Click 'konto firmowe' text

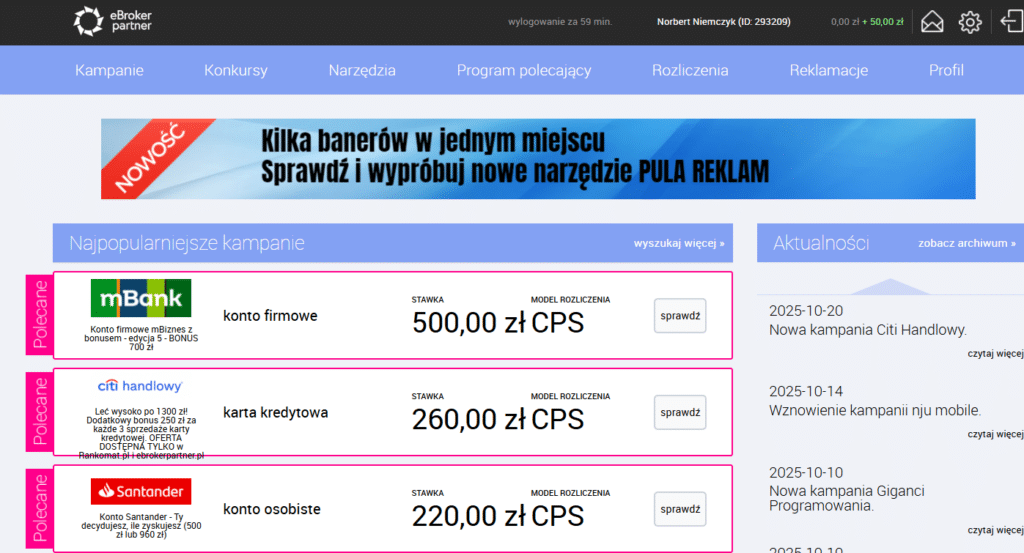tap(270, 316)
